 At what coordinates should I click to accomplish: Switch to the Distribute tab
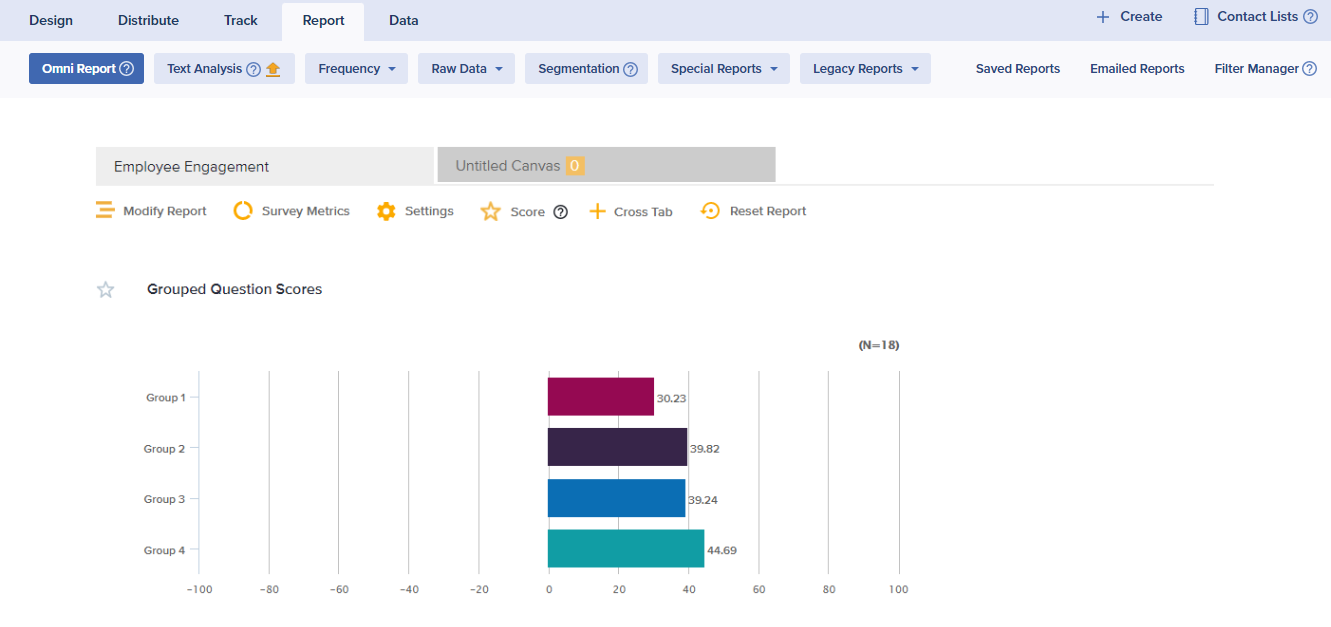[x=148, y=20]
